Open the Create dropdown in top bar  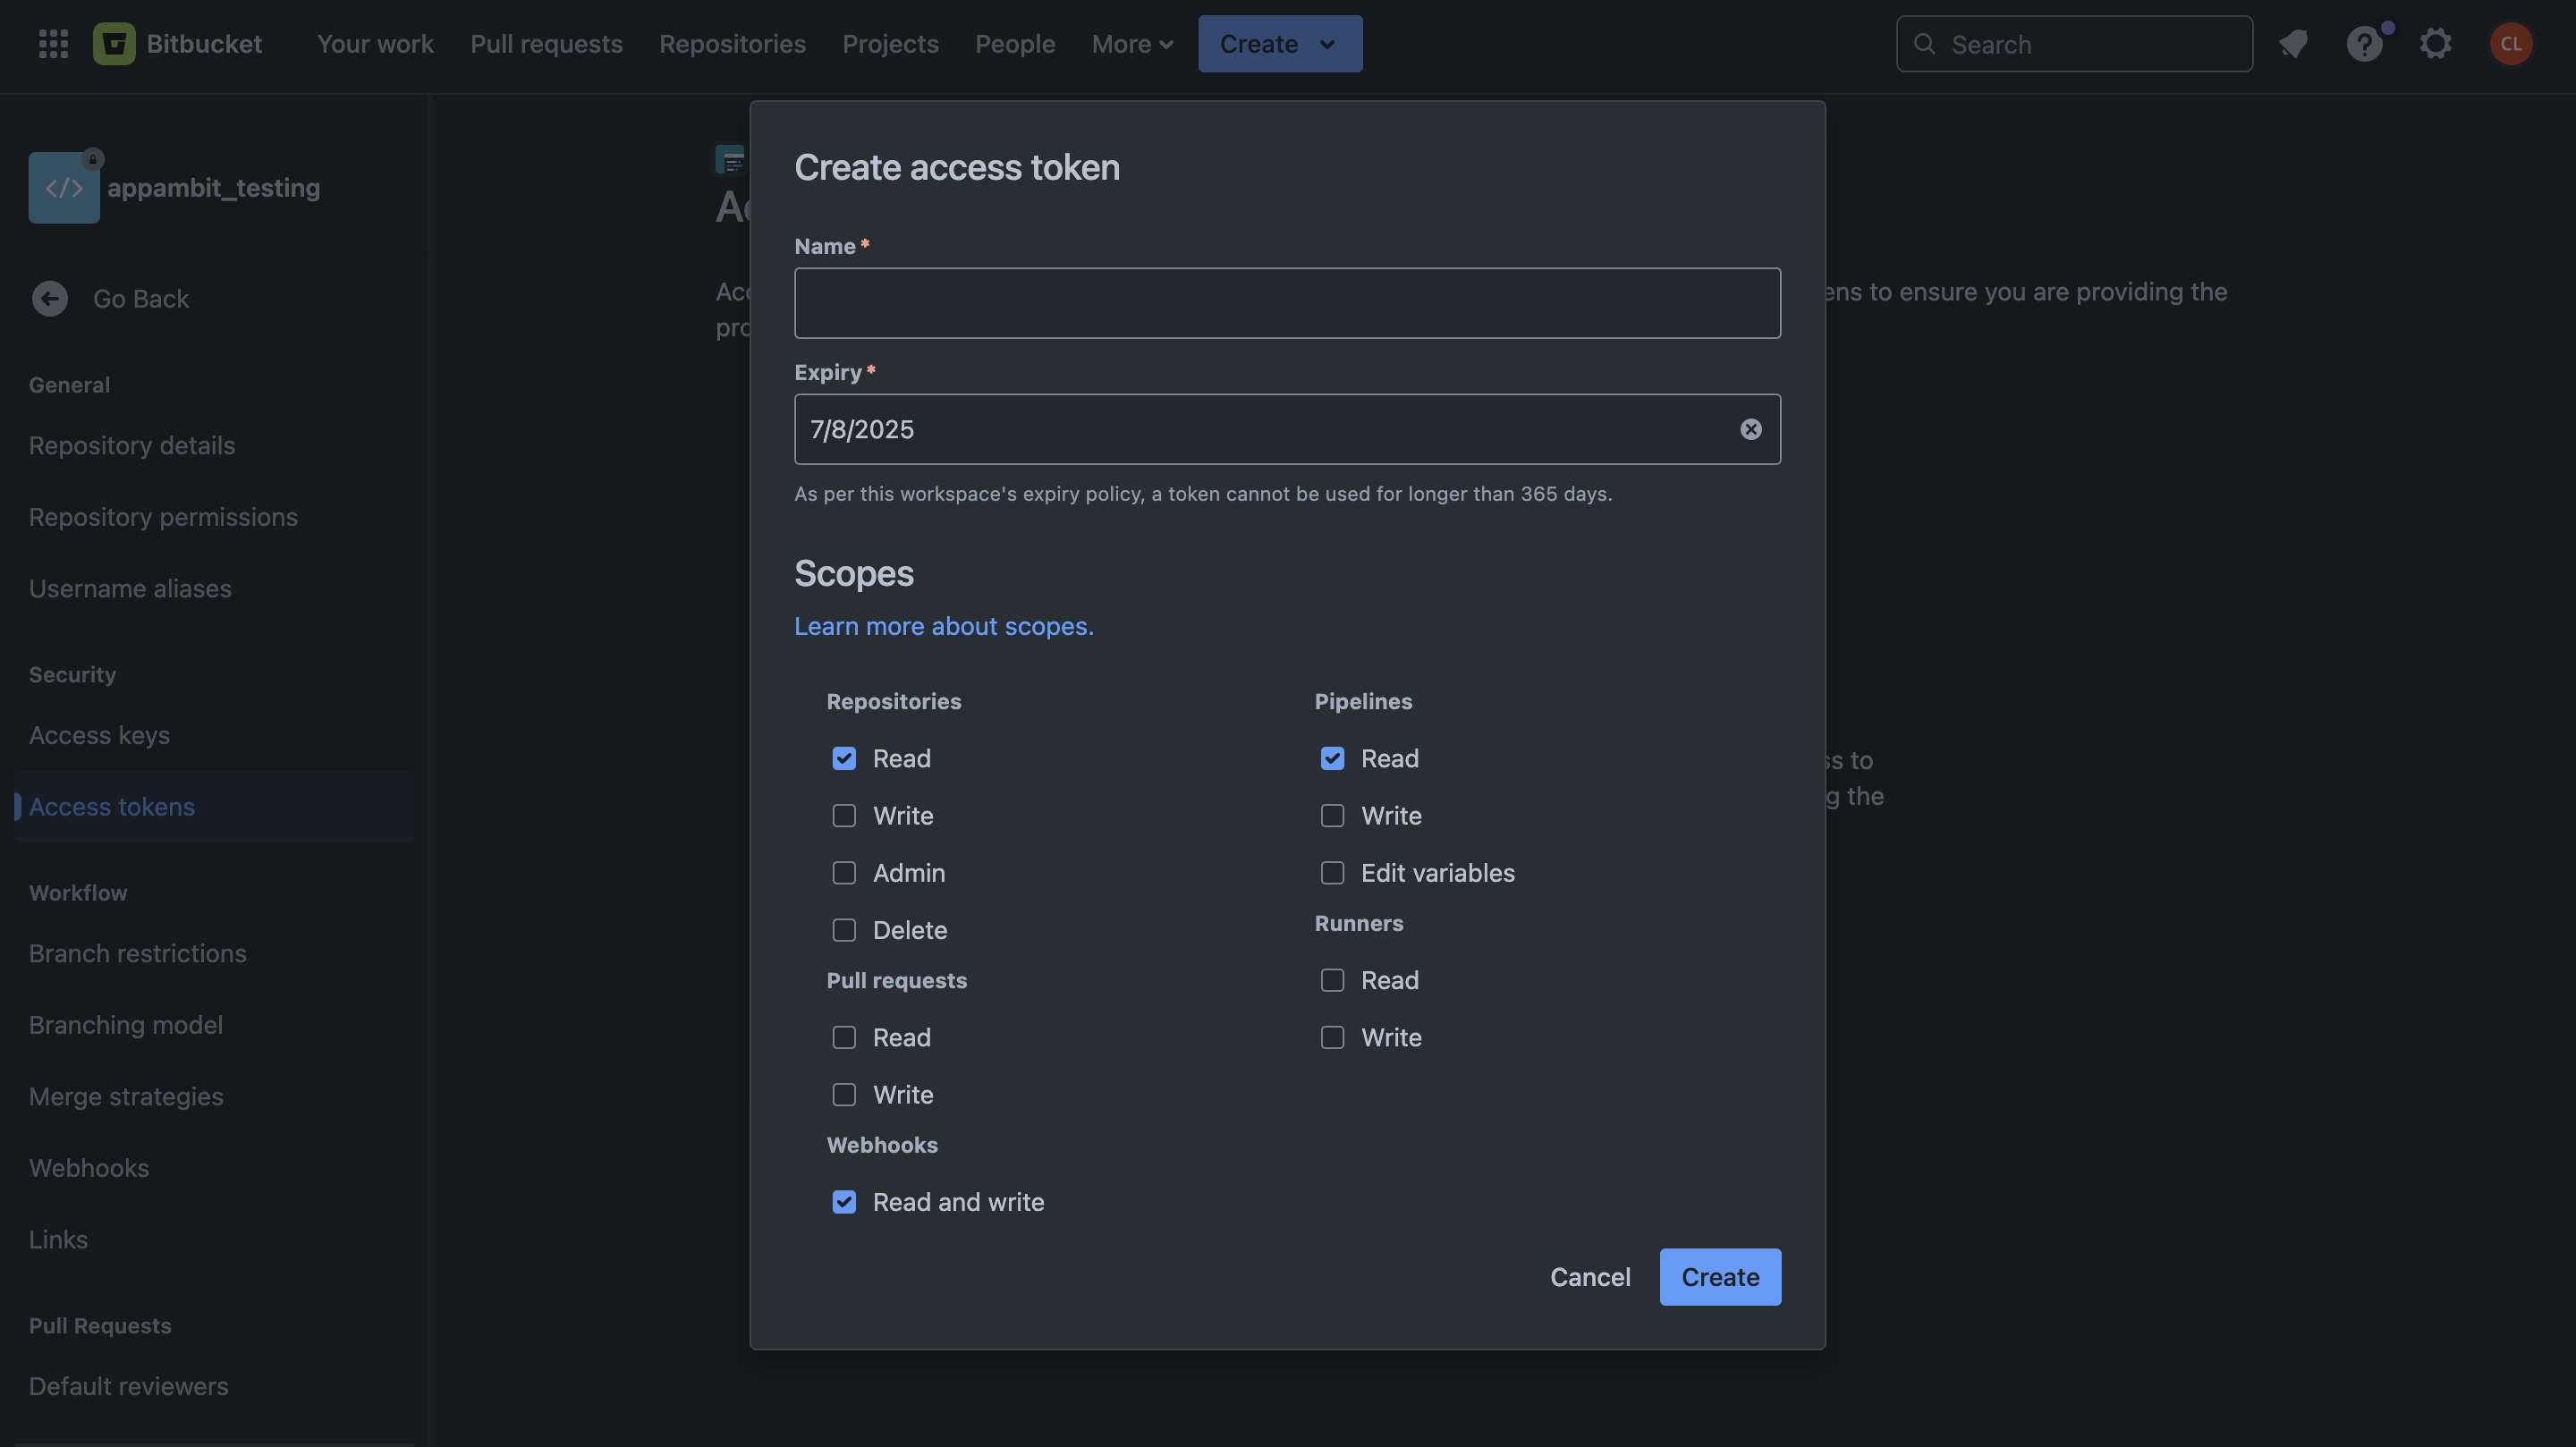(x=1279, y=44)
